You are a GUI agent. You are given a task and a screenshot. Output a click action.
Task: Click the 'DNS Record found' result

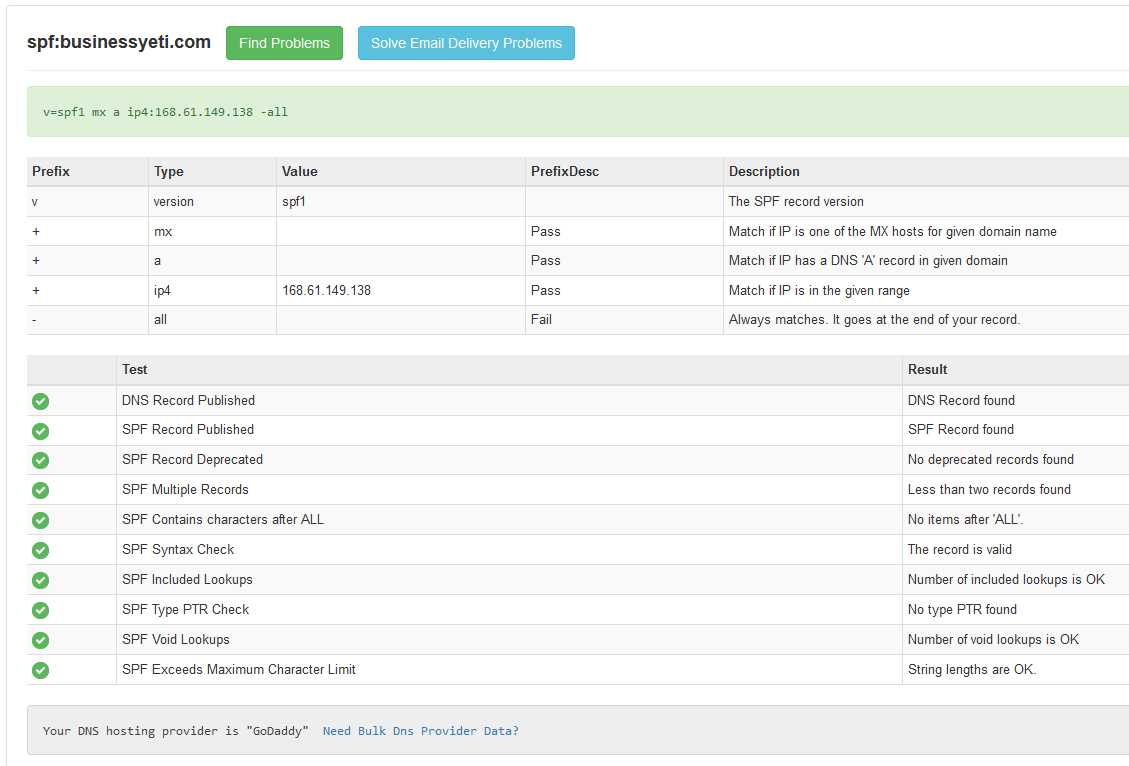coord(961,400)
